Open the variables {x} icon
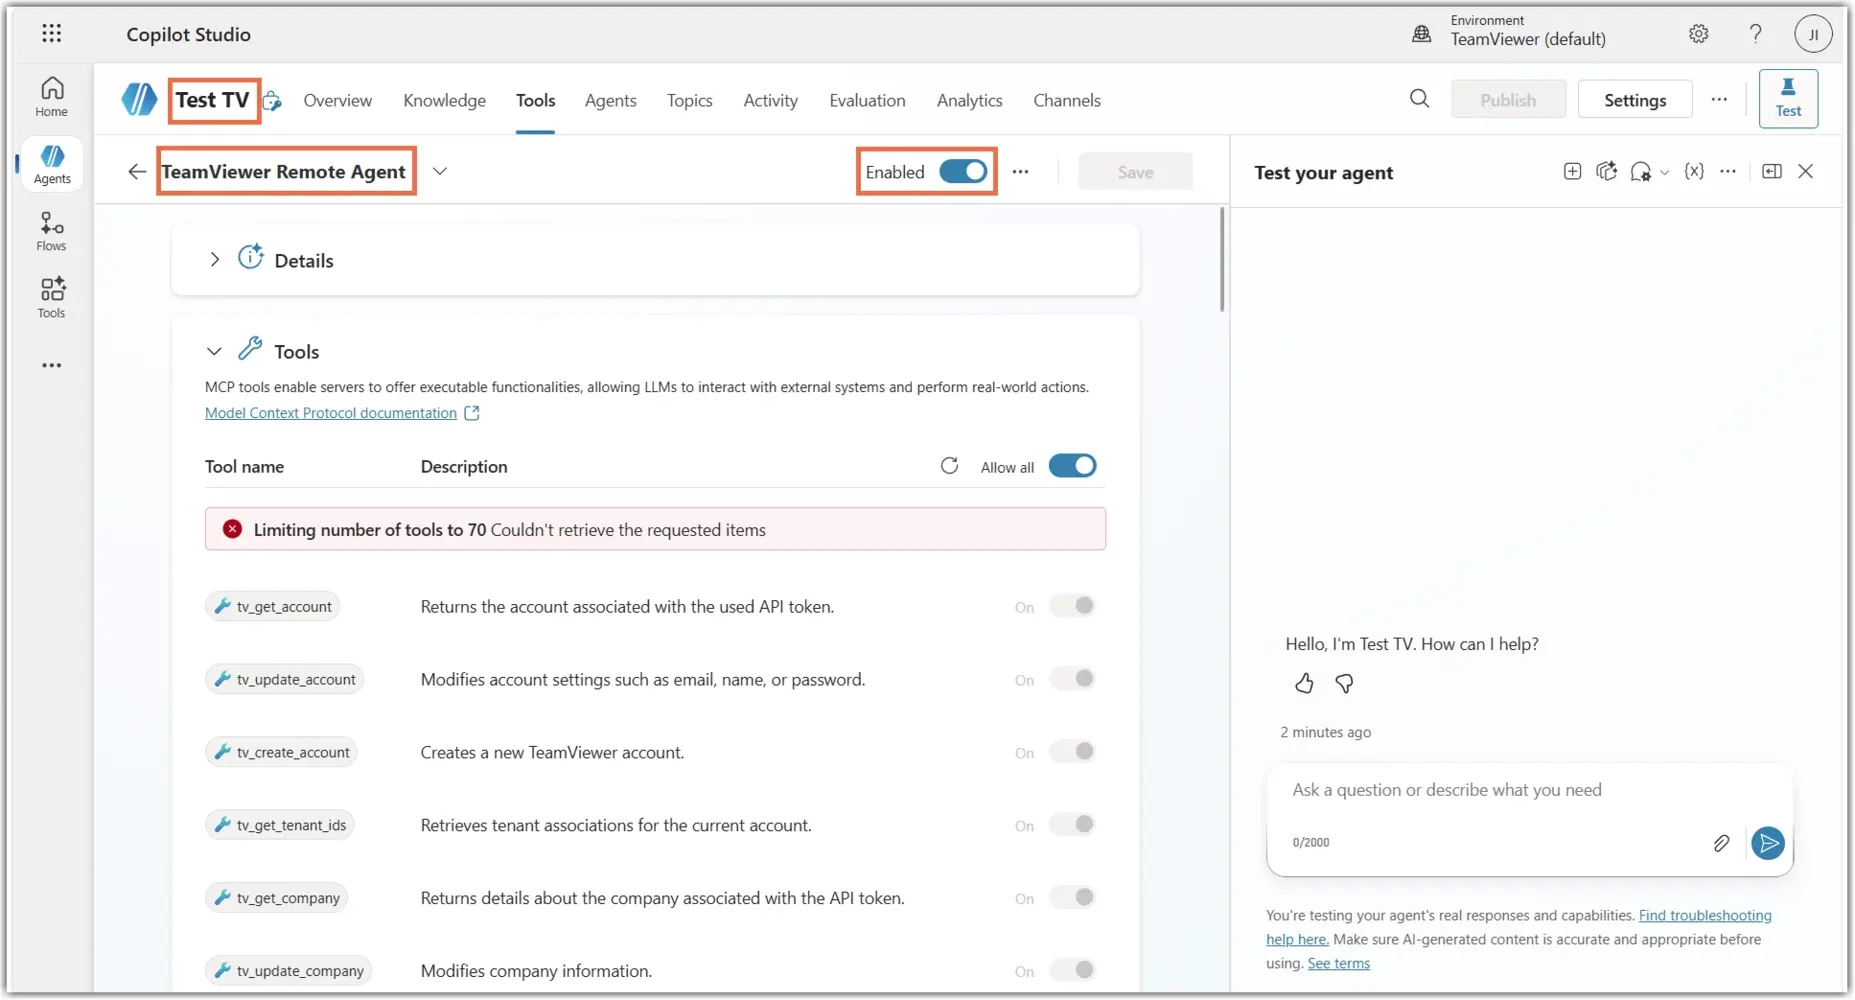Image resolution: width=1855 pixels, height=1000 pixels. click(1694, 172)
